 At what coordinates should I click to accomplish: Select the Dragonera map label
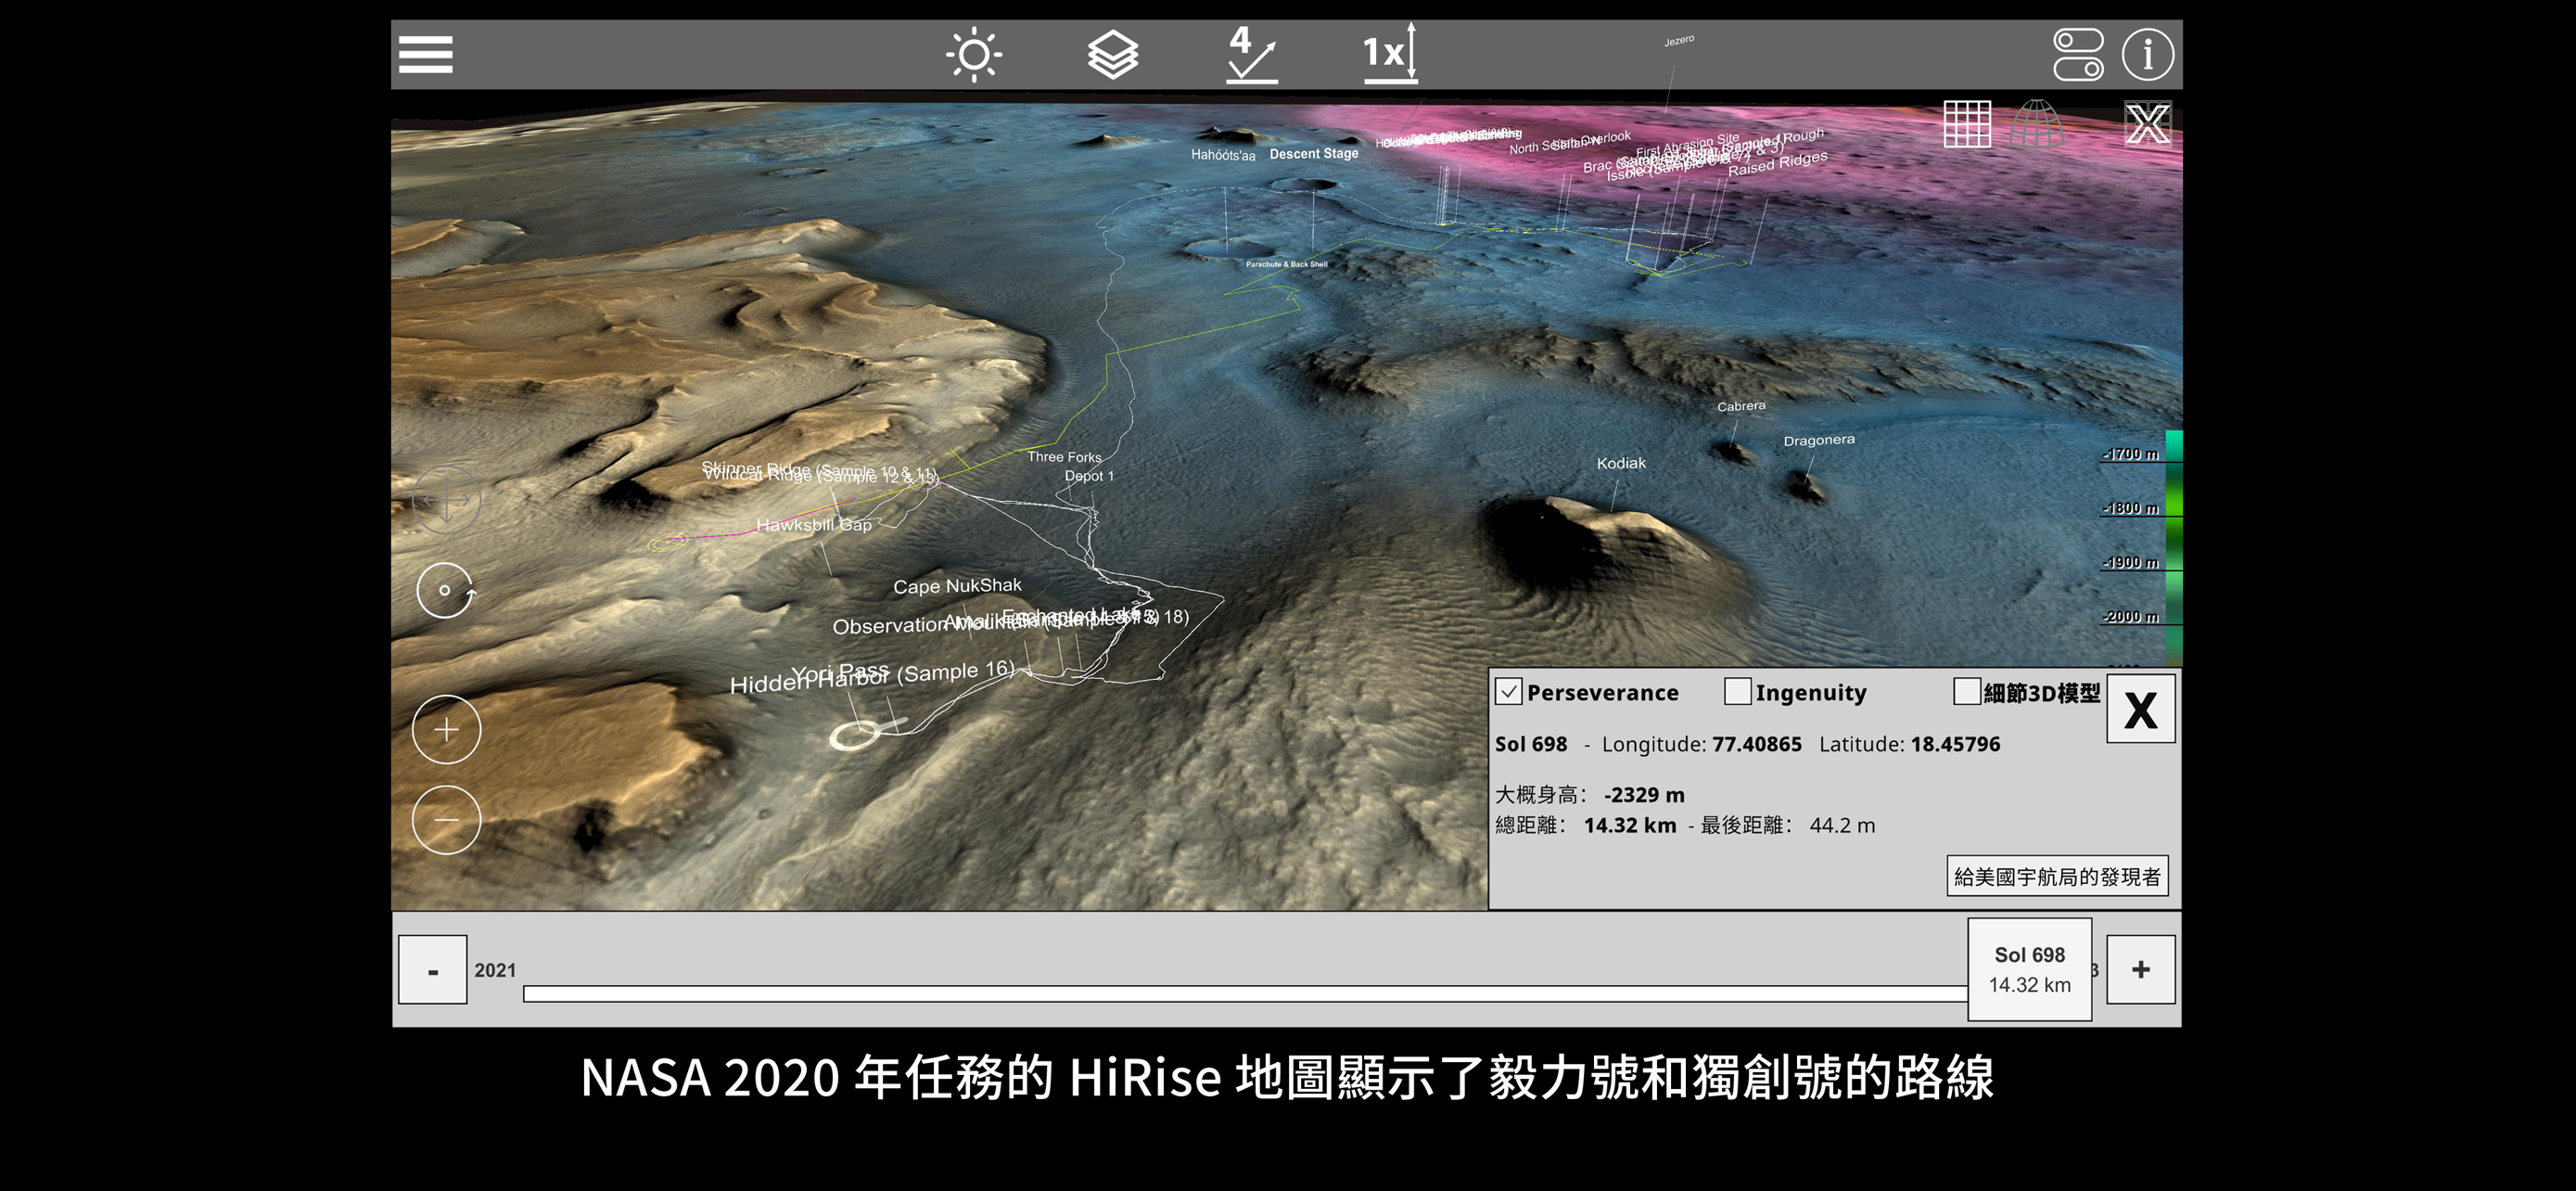click(1818, 440)
